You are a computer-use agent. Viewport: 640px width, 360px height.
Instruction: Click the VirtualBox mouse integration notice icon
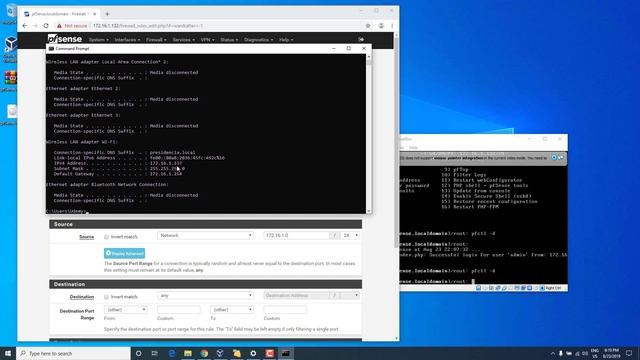(554, 158)
